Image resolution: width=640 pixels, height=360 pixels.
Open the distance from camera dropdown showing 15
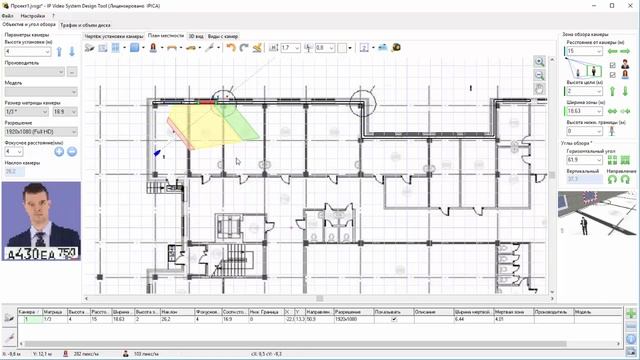599,51
